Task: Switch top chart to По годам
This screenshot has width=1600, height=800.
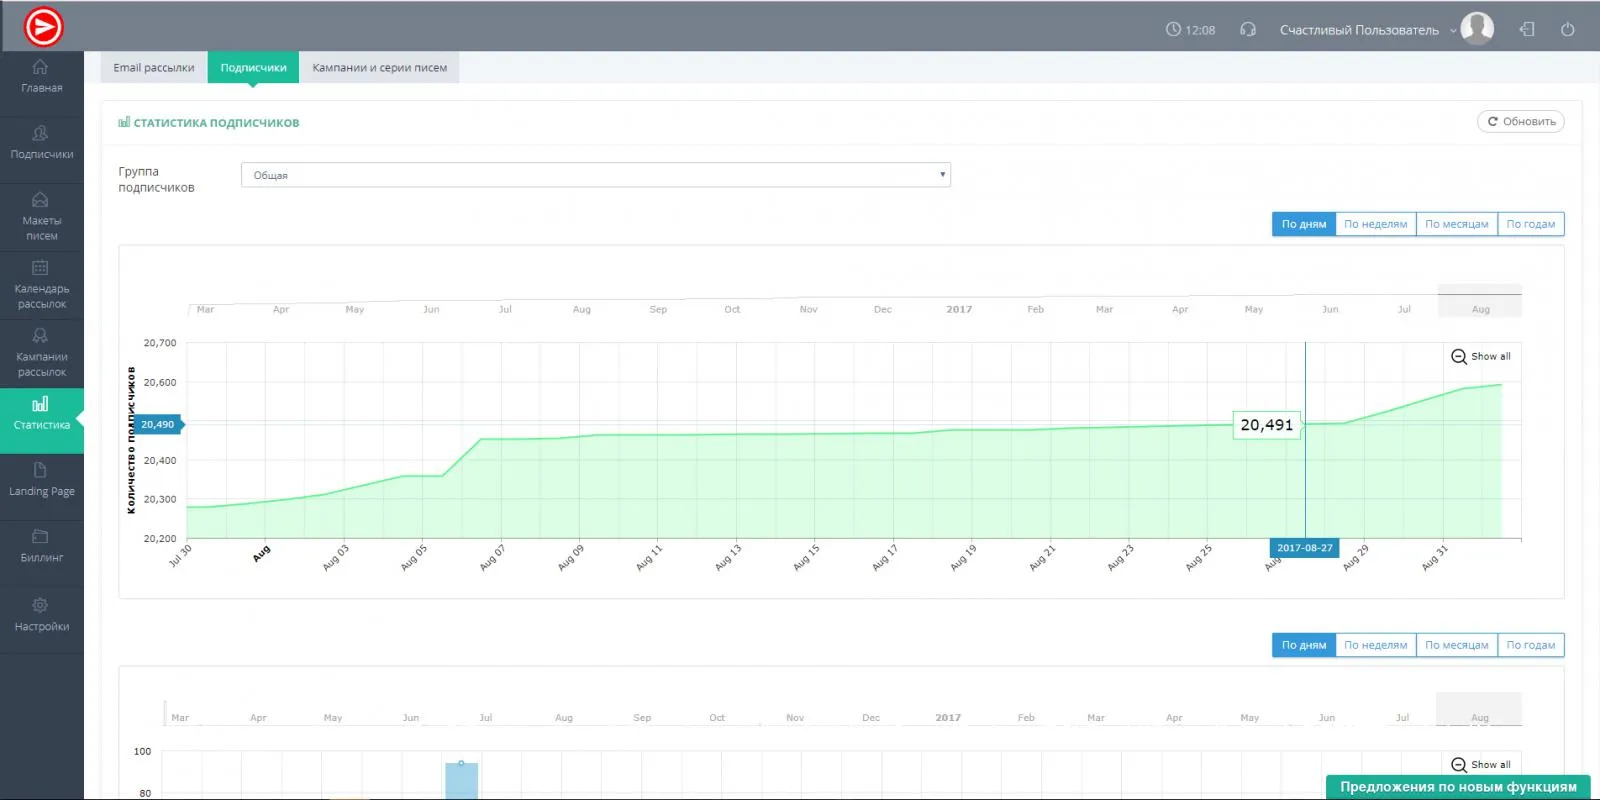Action: 1530,224
